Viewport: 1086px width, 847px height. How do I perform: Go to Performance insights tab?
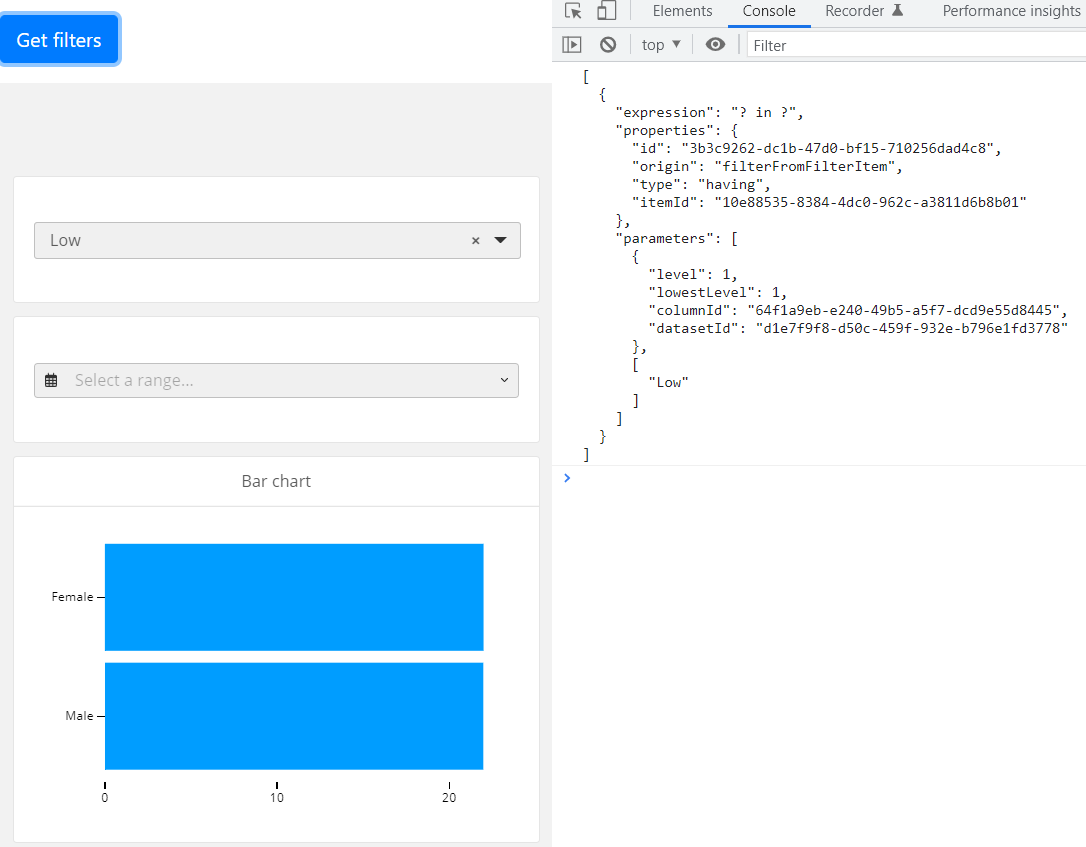pyautogui.click(x=1010, y=11)
